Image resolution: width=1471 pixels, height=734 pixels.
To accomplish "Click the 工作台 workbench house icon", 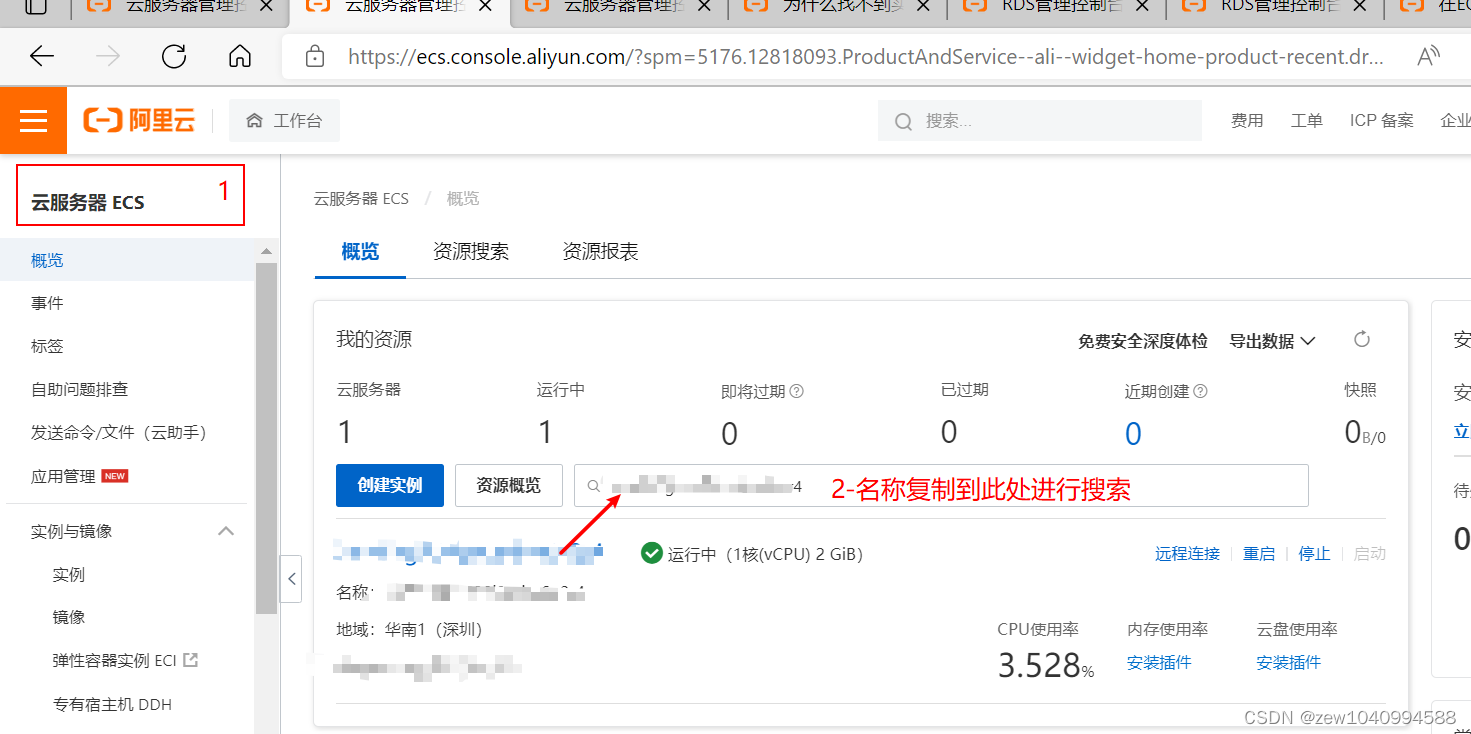I will coord(256,119).
